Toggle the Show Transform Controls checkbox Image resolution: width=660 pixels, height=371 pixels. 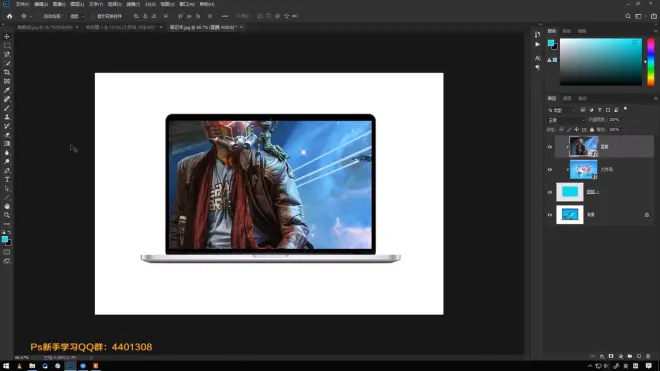click(x=93, y=16)
